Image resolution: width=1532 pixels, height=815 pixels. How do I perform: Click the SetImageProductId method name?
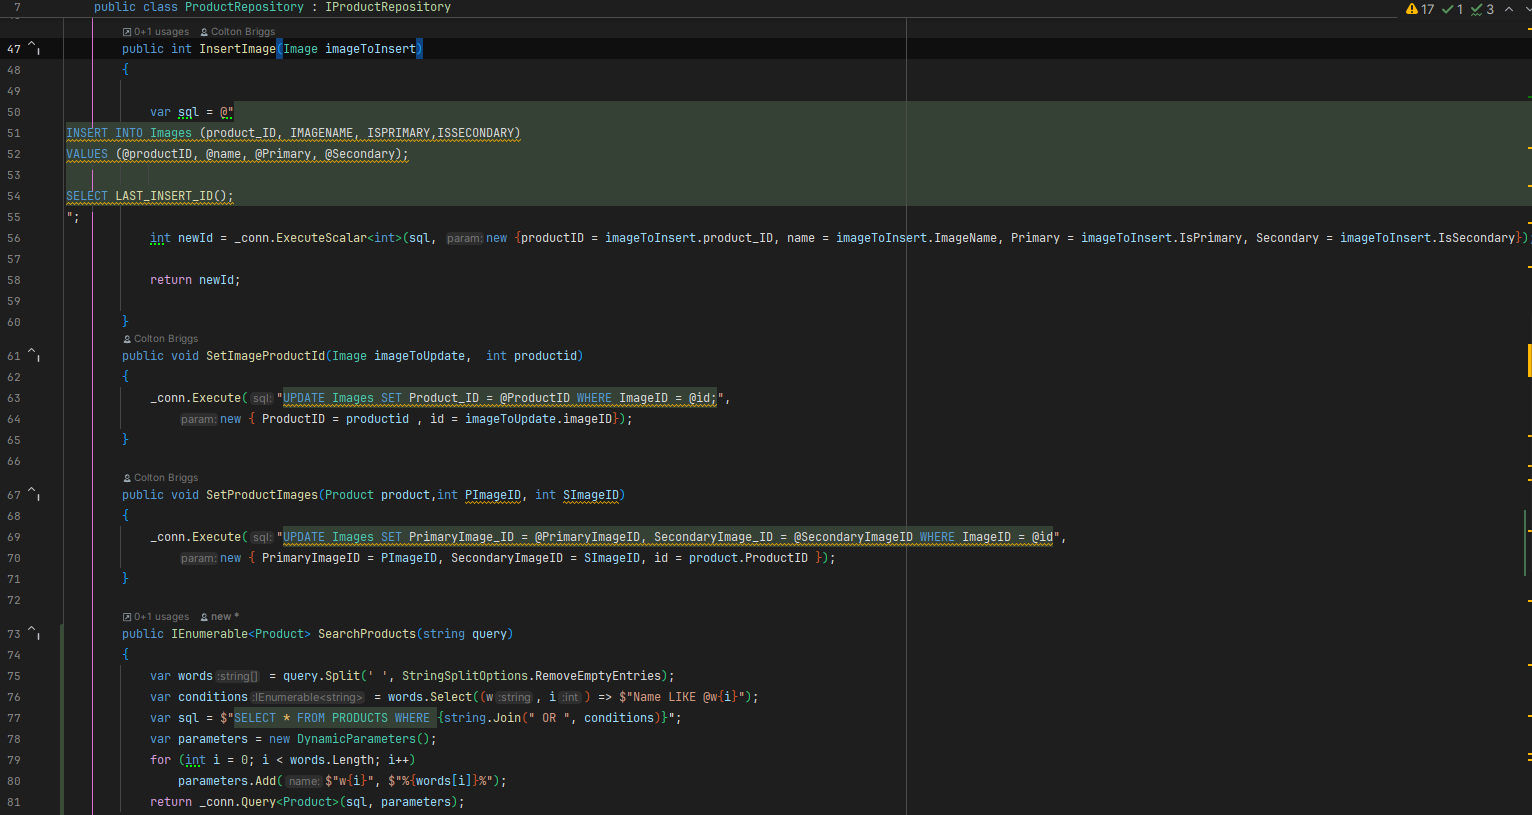click(265, 355)
